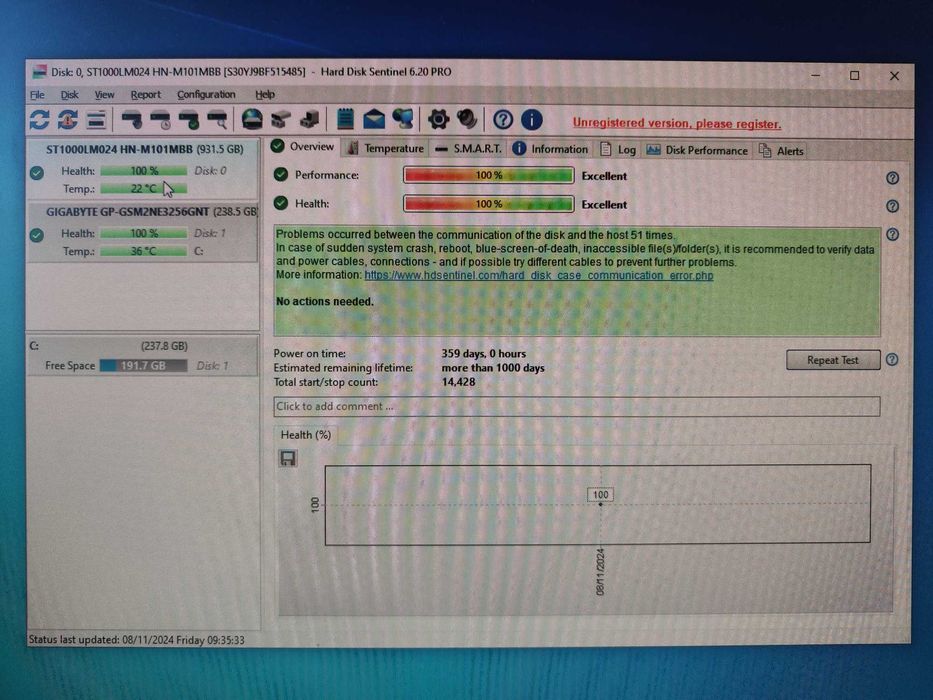Click the stacked lines toolbar icon
The width and height of the screenshot is (933, 700).
point(96,120)
